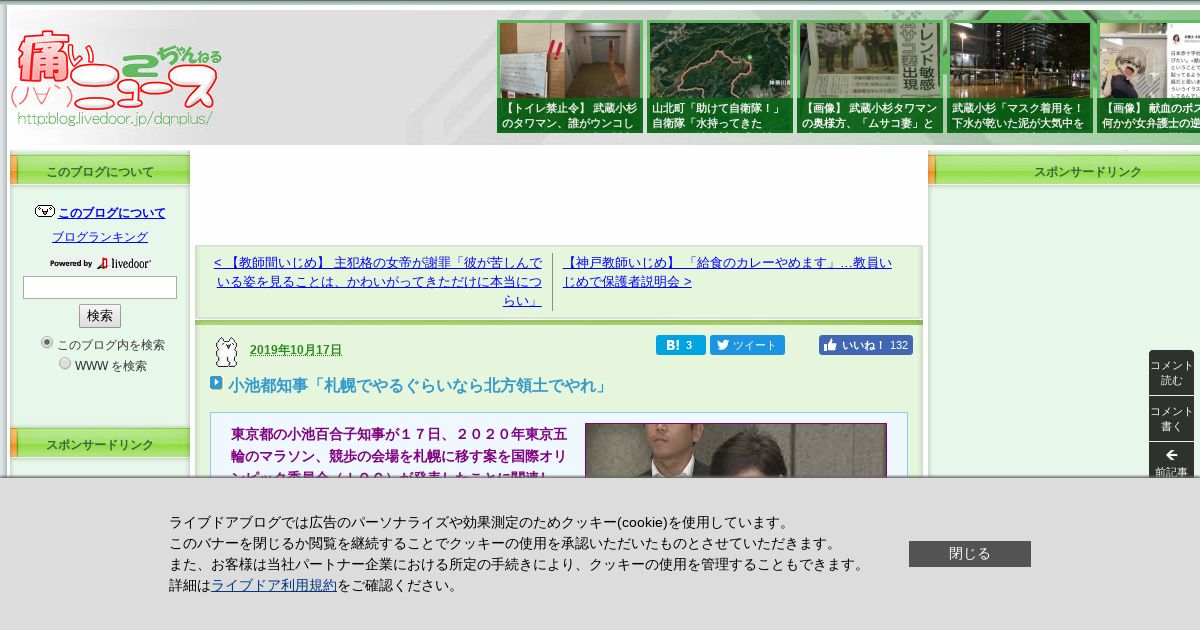Viewport: 1200px width, 630px height.
Task: Open the article title 小池都知事「札幌でやるぐらいなら…」
Action: [x=419, y=385]
